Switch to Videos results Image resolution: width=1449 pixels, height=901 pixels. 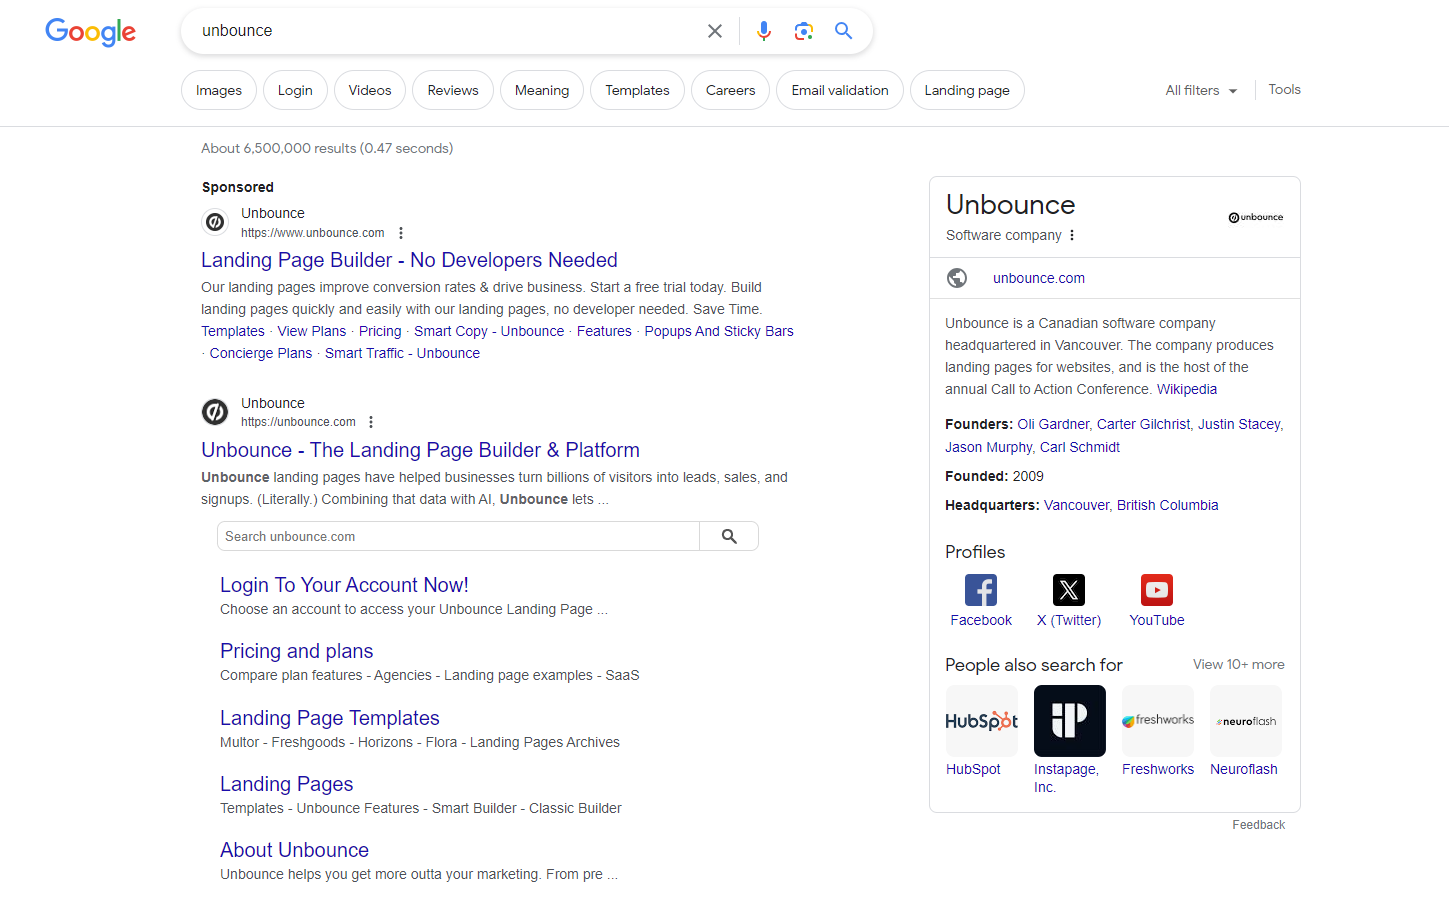[x=370, y=90]
